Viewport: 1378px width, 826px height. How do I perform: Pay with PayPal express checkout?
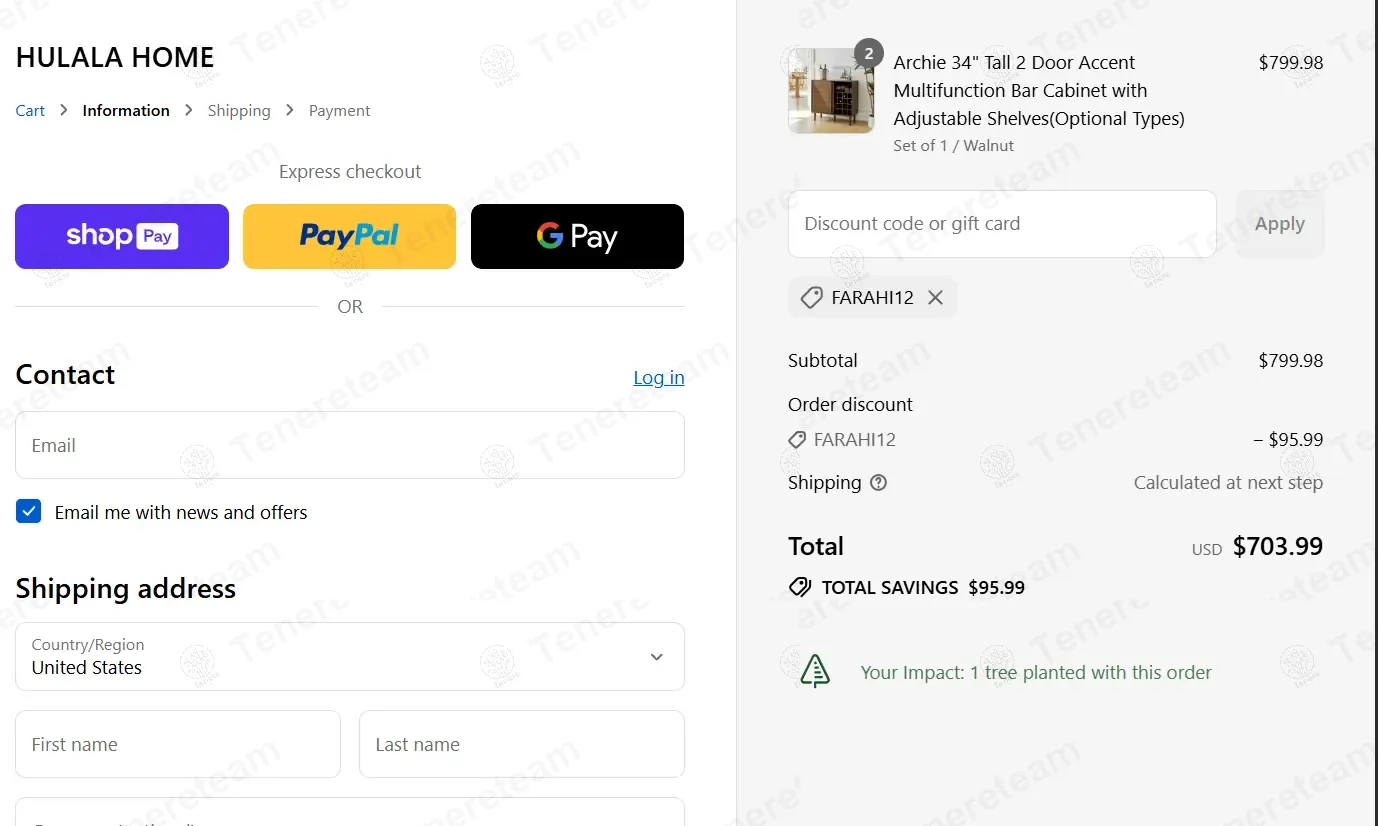(x=349, y=237)
